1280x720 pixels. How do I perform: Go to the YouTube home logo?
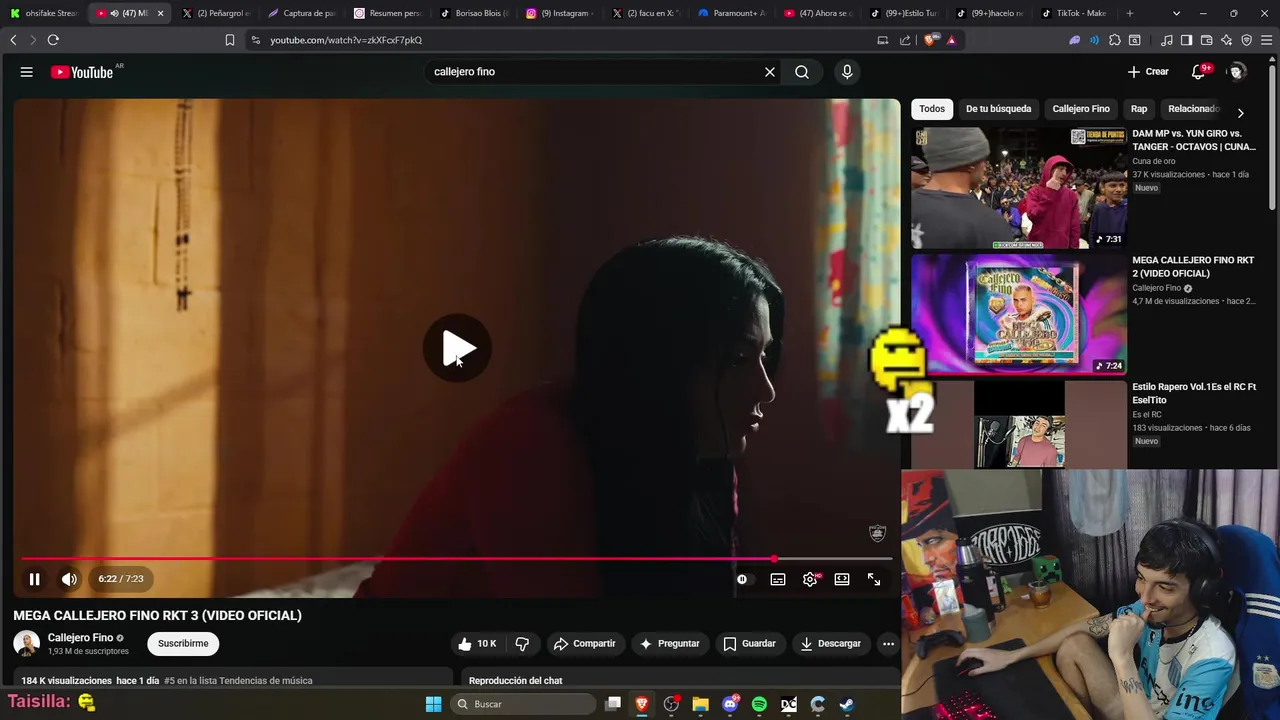82,72
